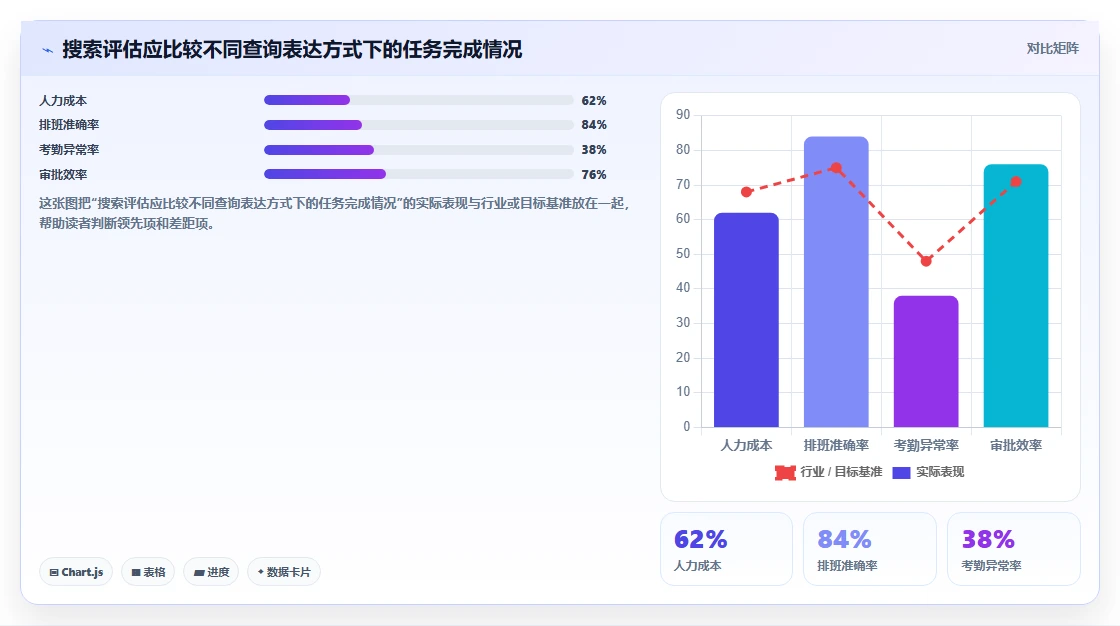
Task: Click the small blue icon before the title
Action: 47,50
